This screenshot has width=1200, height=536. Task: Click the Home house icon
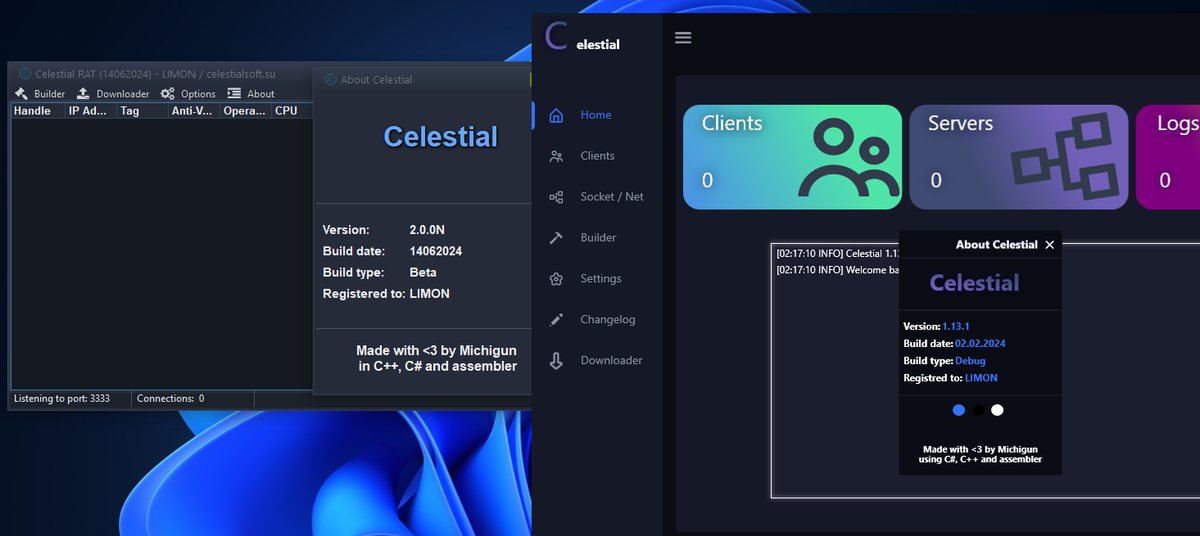[x=557, y=115]
